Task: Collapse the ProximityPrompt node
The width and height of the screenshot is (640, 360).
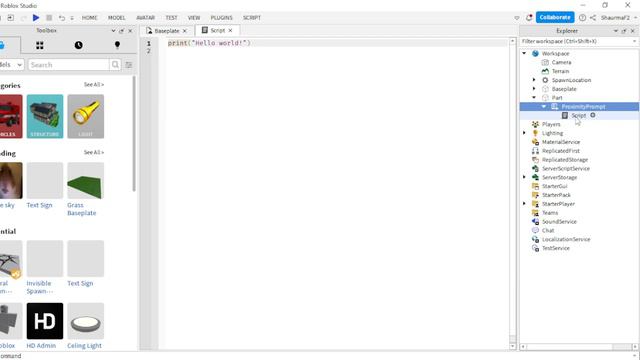Action: pyautogui.click(x=544, y=107)
